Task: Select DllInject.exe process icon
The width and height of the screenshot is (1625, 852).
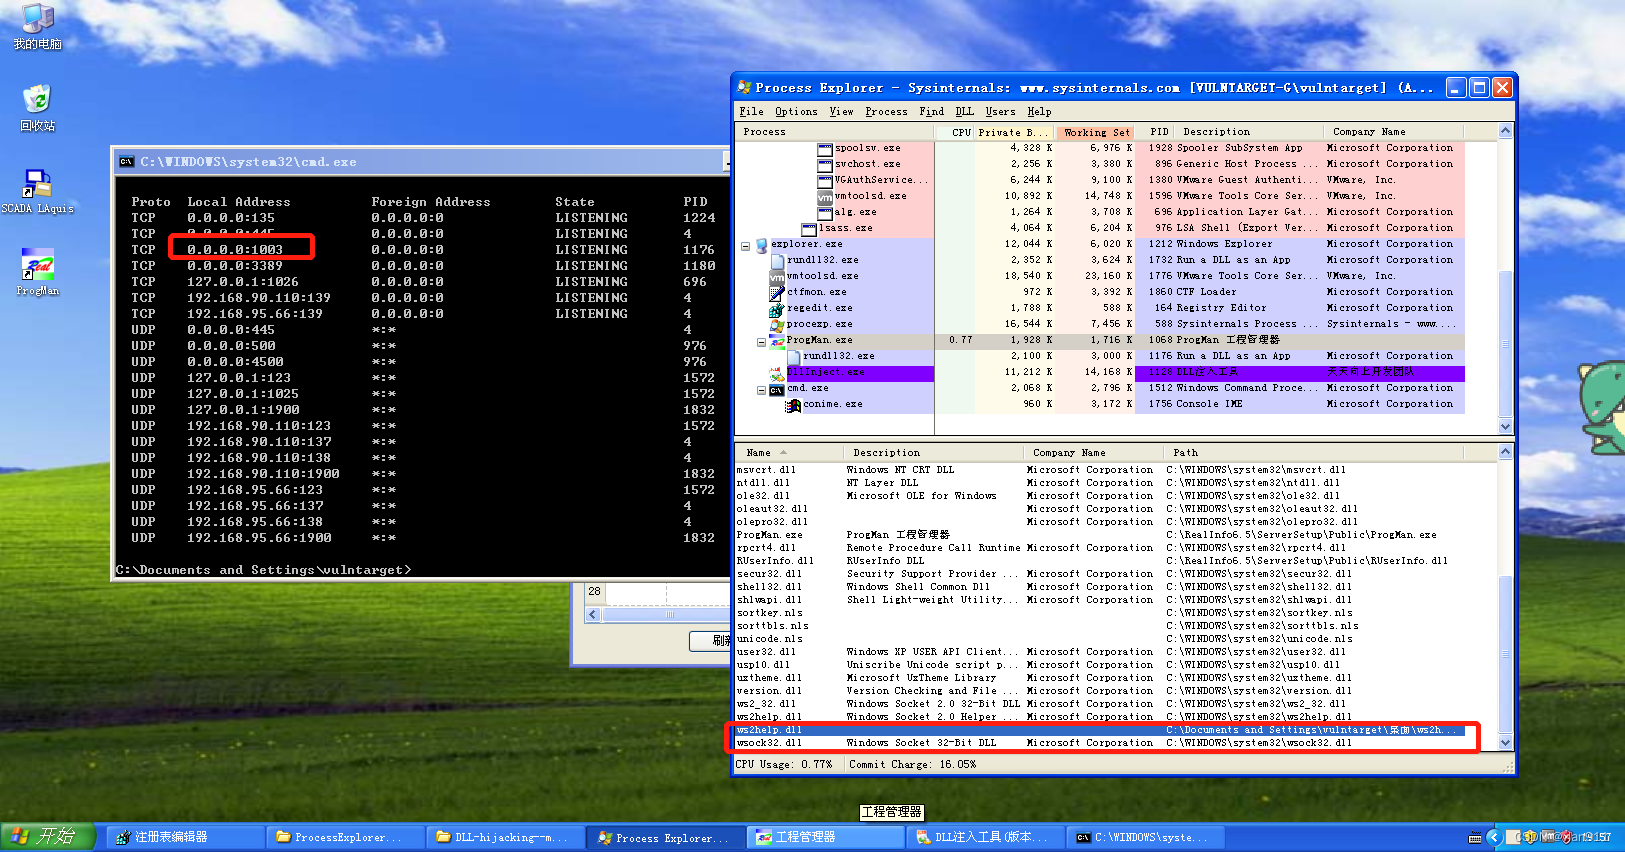Action: tap(777, 372)
